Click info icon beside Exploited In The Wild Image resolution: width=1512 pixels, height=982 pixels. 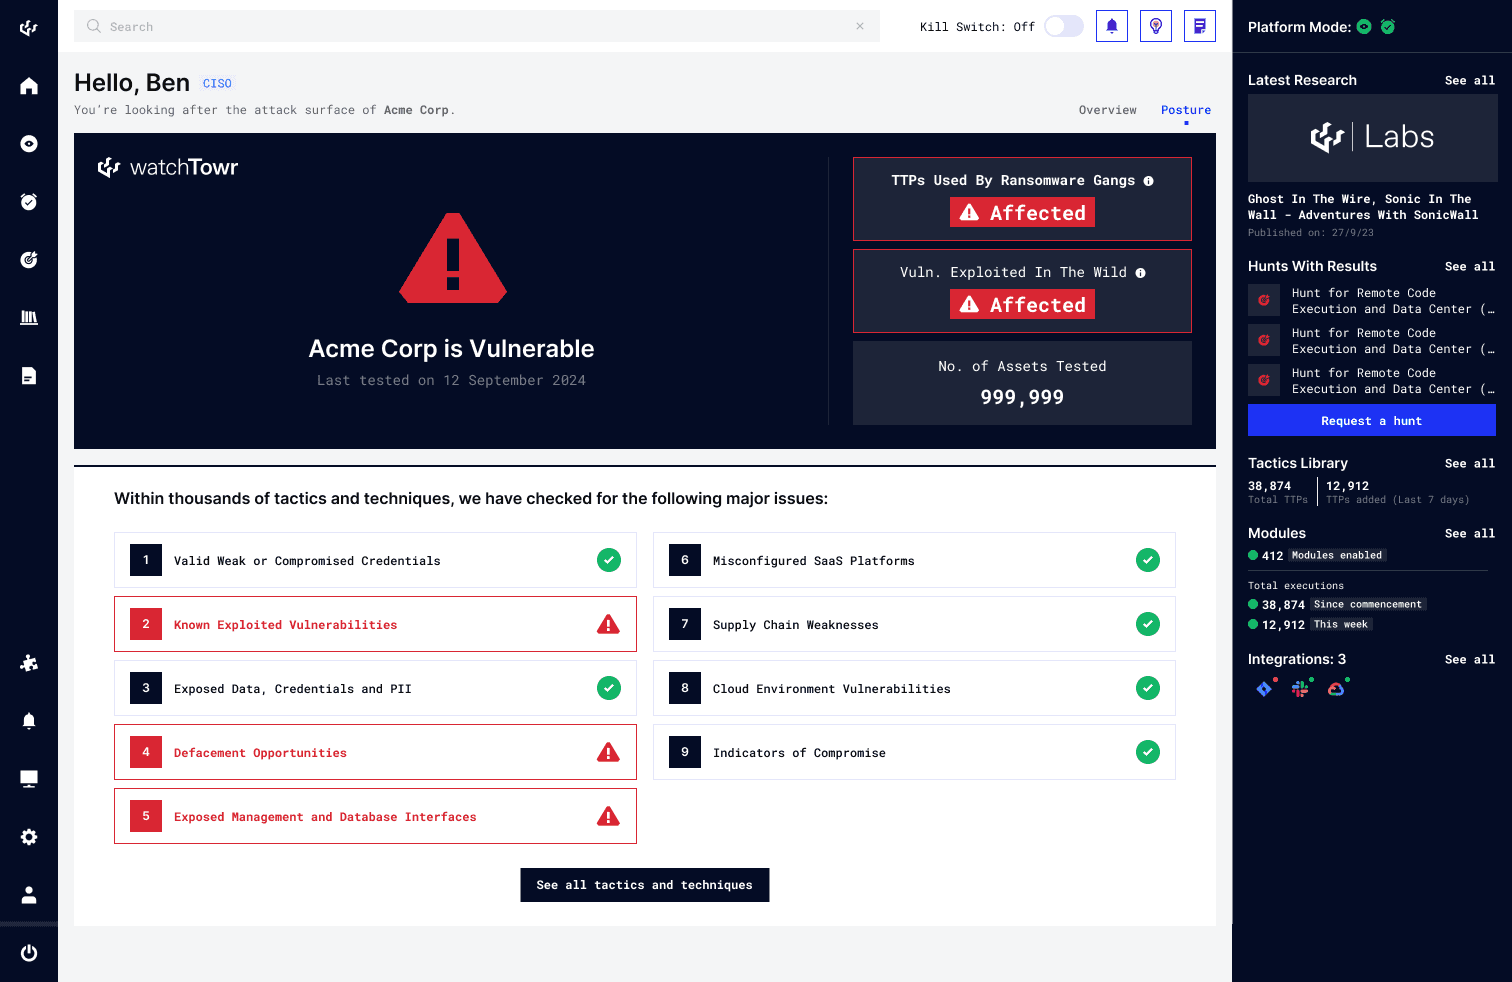click(1141, 273)
